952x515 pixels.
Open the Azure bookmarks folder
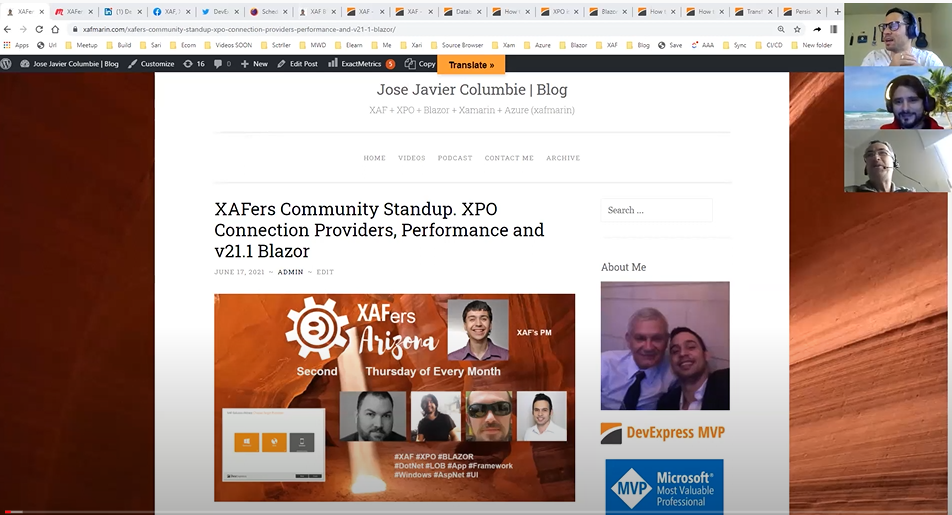point(537,45)
